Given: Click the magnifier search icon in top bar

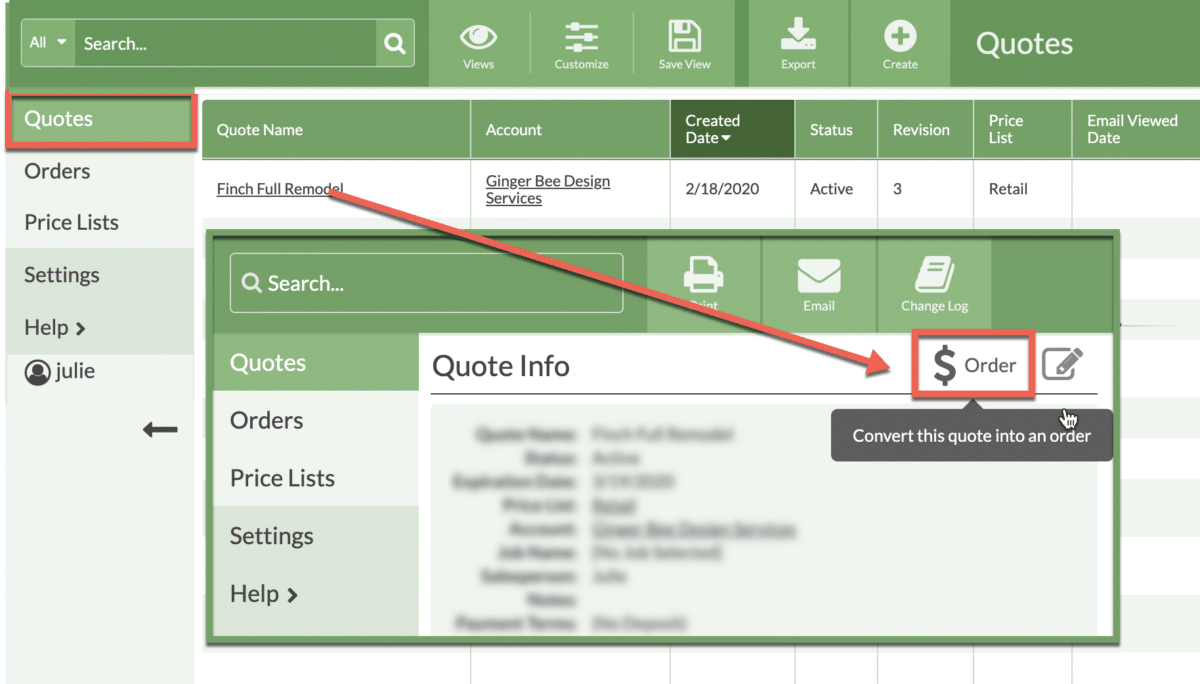Looking at the screenshot, I should click(395, 43).
